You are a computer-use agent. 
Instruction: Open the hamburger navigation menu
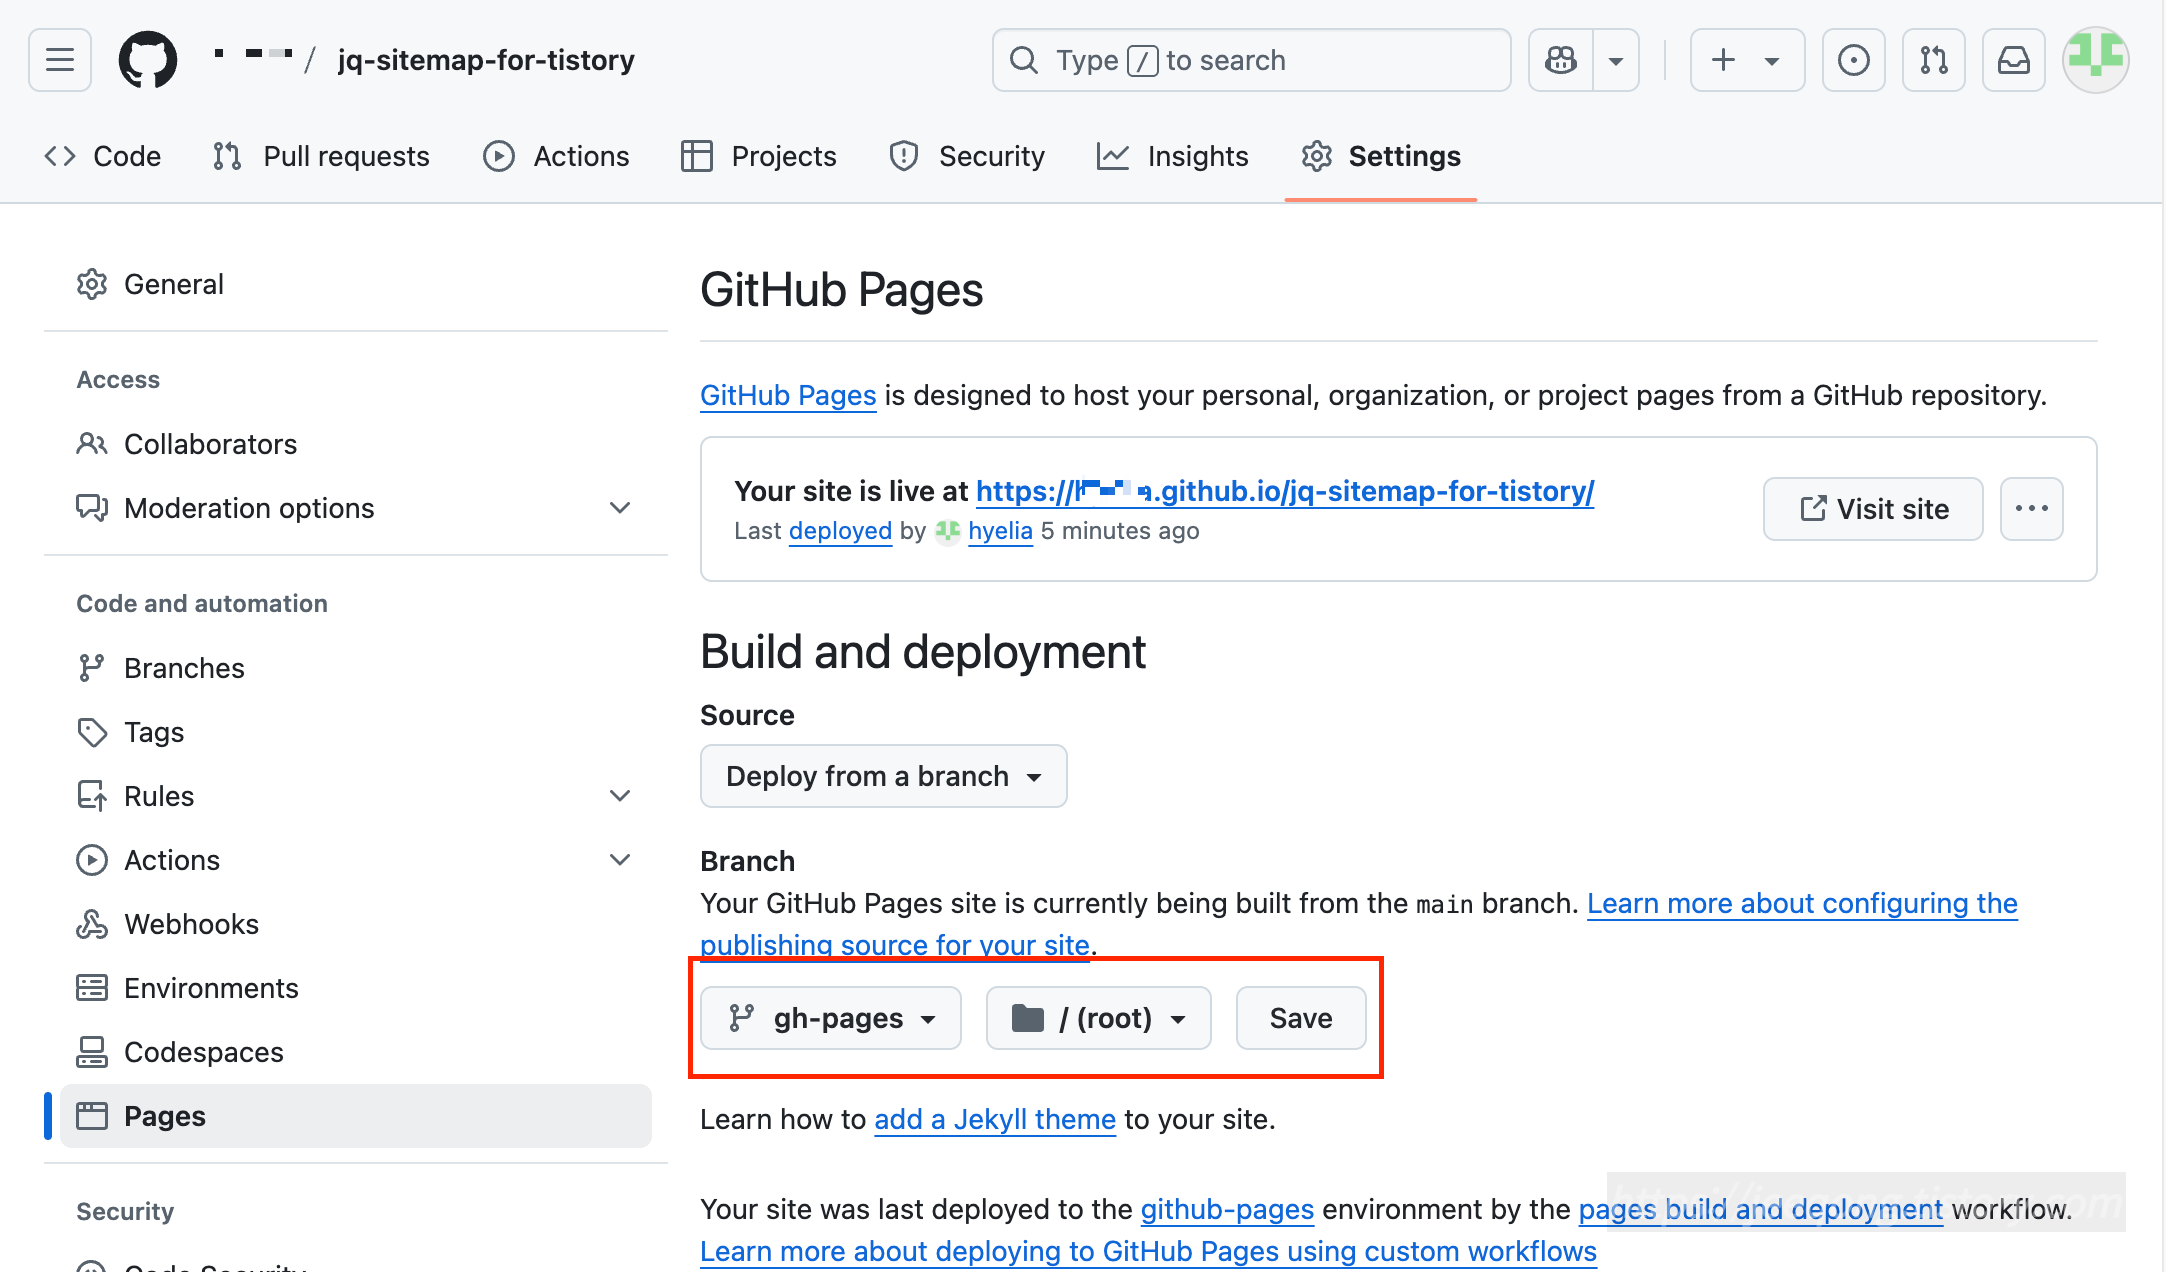point(60,60)
